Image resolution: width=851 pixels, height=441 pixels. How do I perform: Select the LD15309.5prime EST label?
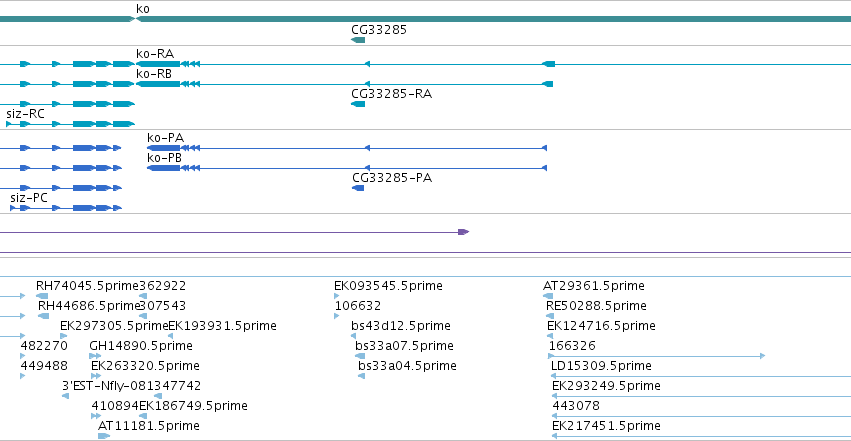(601, 366)
